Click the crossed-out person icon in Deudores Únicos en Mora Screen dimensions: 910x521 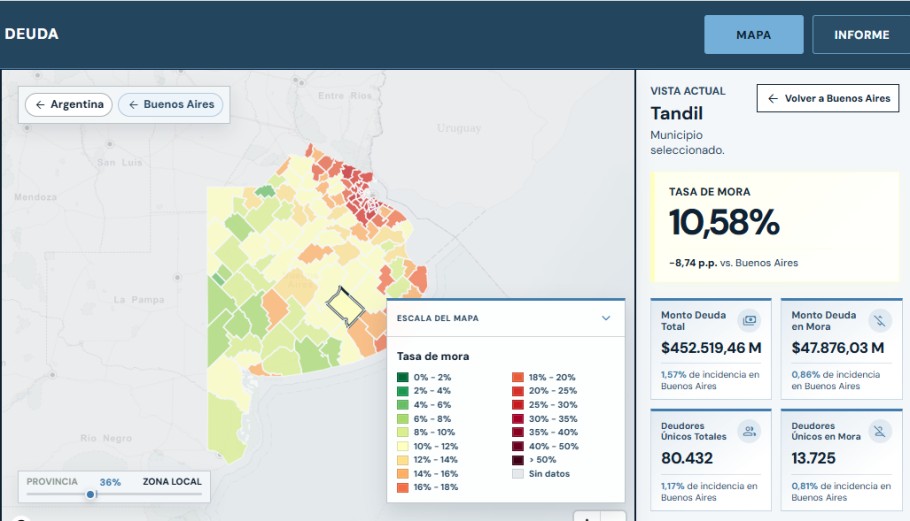tap(880, 431)
